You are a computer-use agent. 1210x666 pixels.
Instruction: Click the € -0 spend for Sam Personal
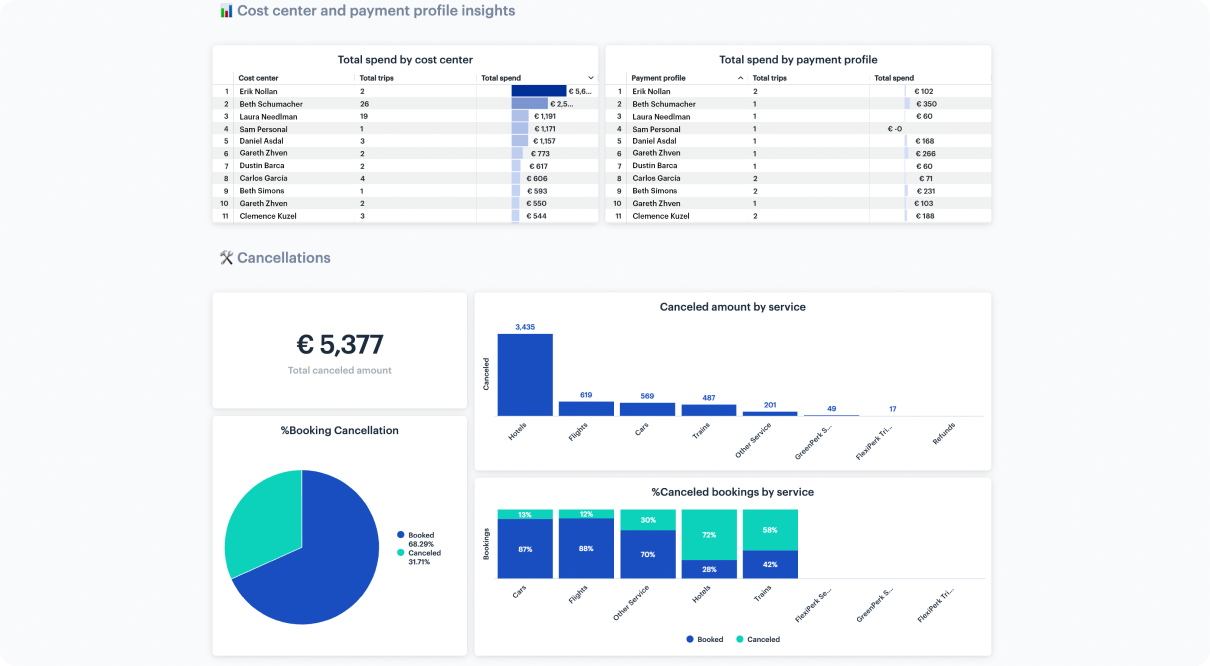pyautogui.click(x=894, y=129)
